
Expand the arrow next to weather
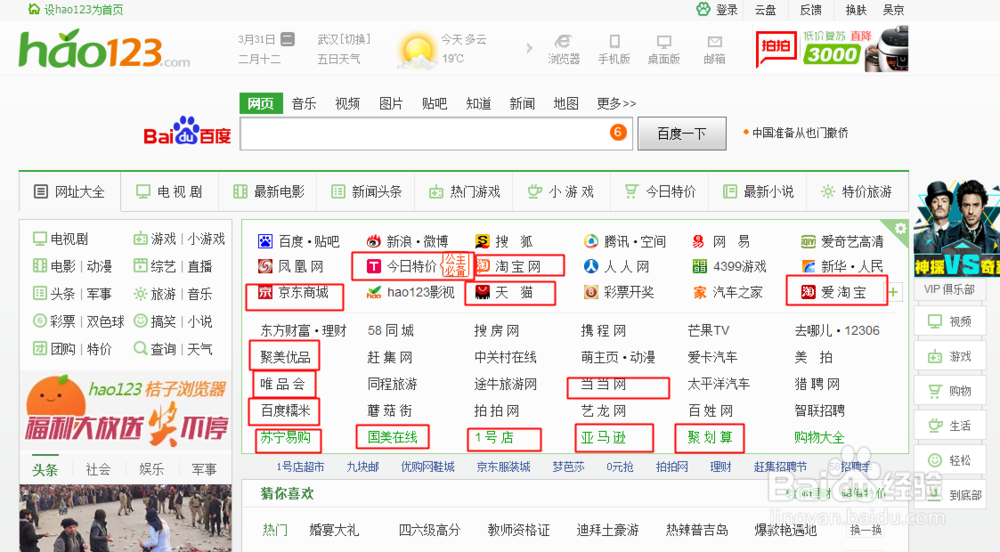coord(529,48)
